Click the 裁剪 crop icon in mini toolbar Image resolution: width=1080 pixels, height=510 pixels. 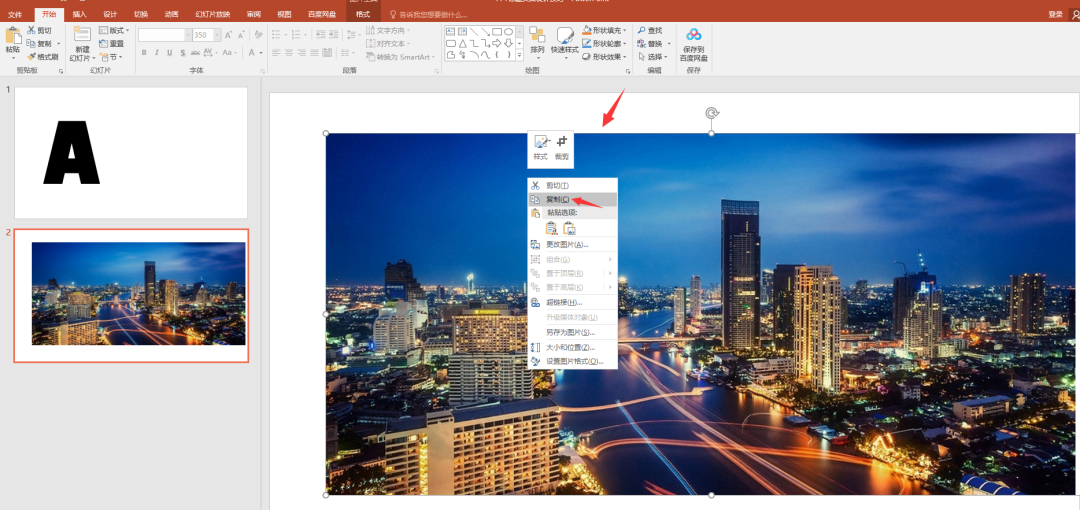[x=562, y=142]
